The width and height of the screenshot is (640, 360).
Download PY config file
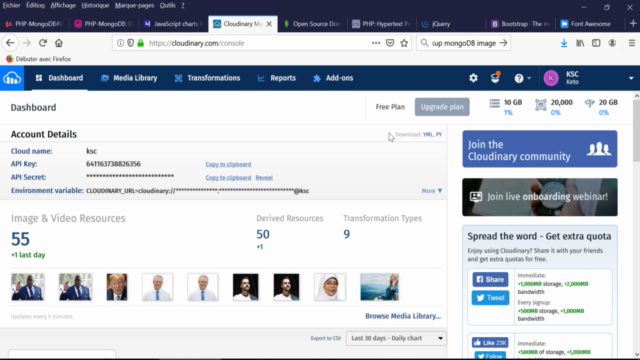pos(439,134)
